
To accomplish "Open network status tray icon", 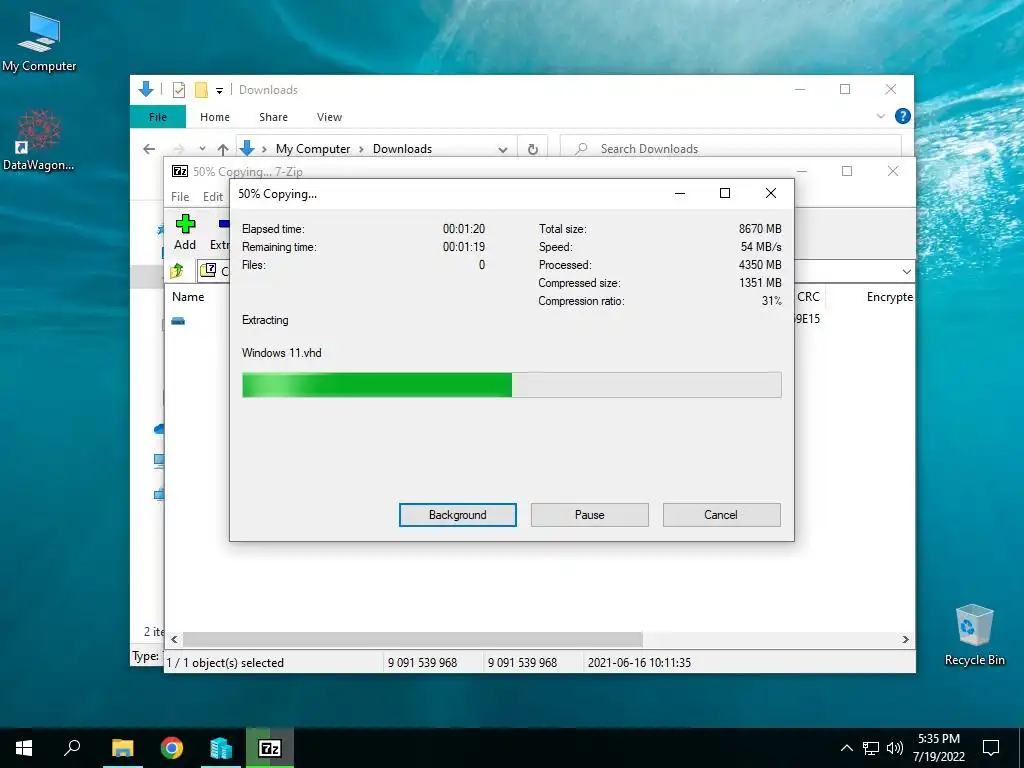I will point(871,748).
